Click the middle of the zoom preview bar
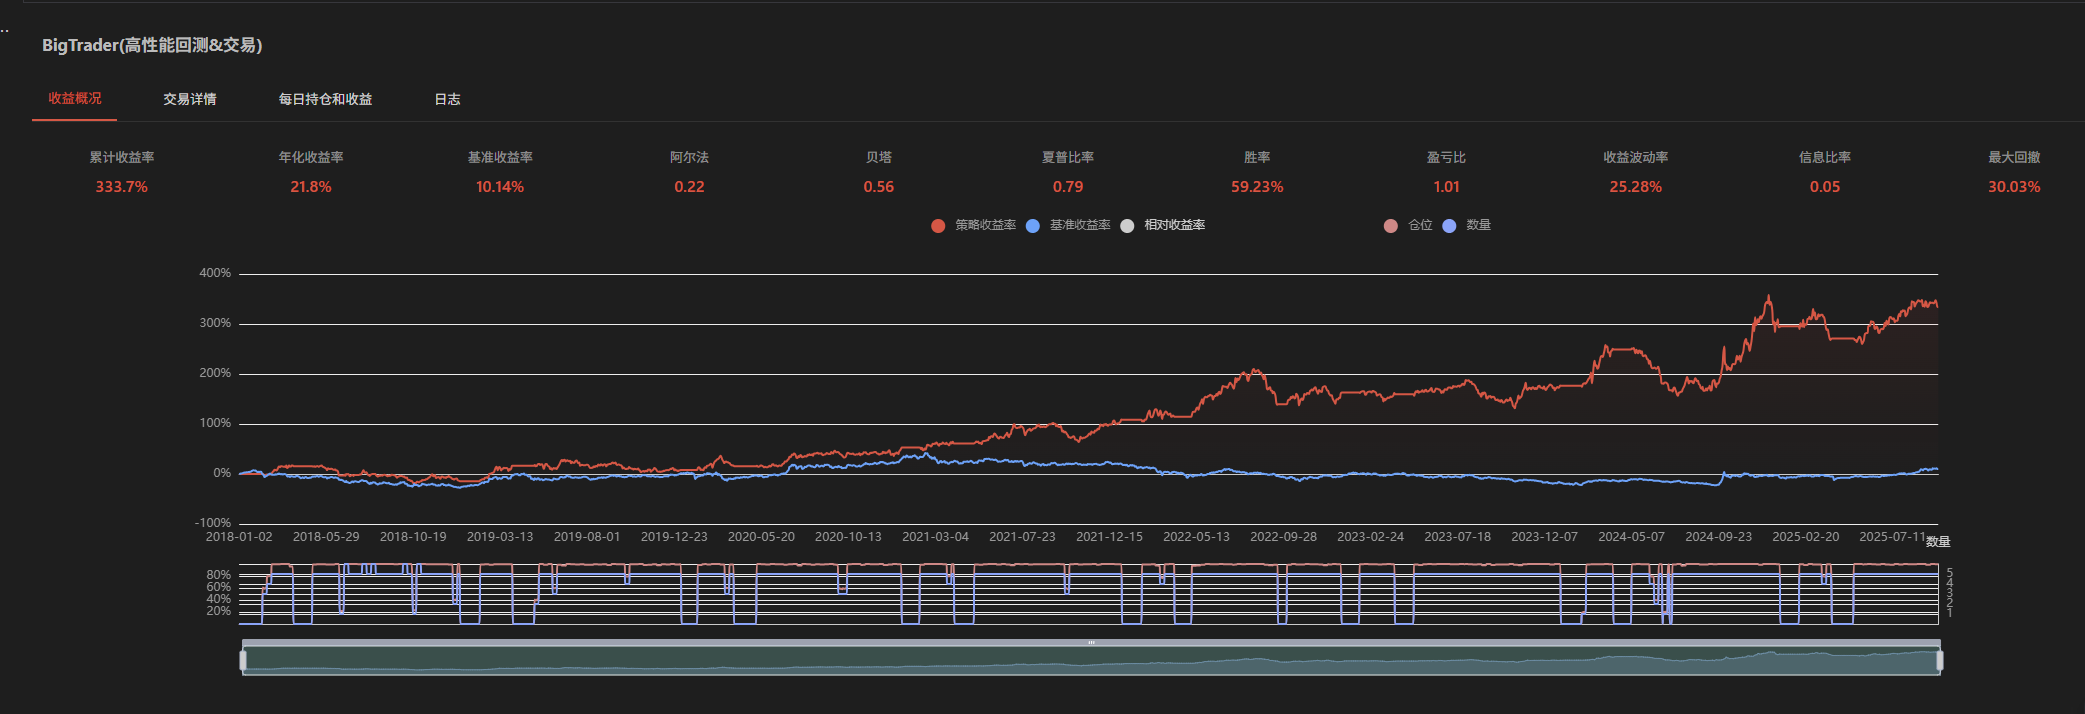 1091,661
